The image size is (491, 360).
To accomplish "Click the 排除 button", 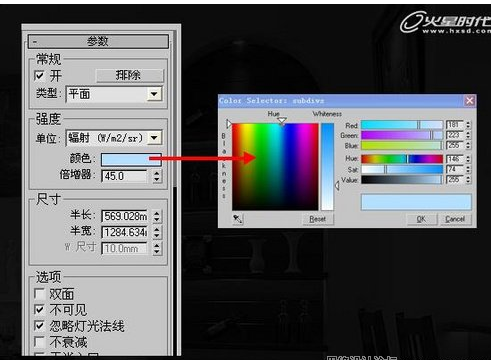I will (x=130, y=75).
